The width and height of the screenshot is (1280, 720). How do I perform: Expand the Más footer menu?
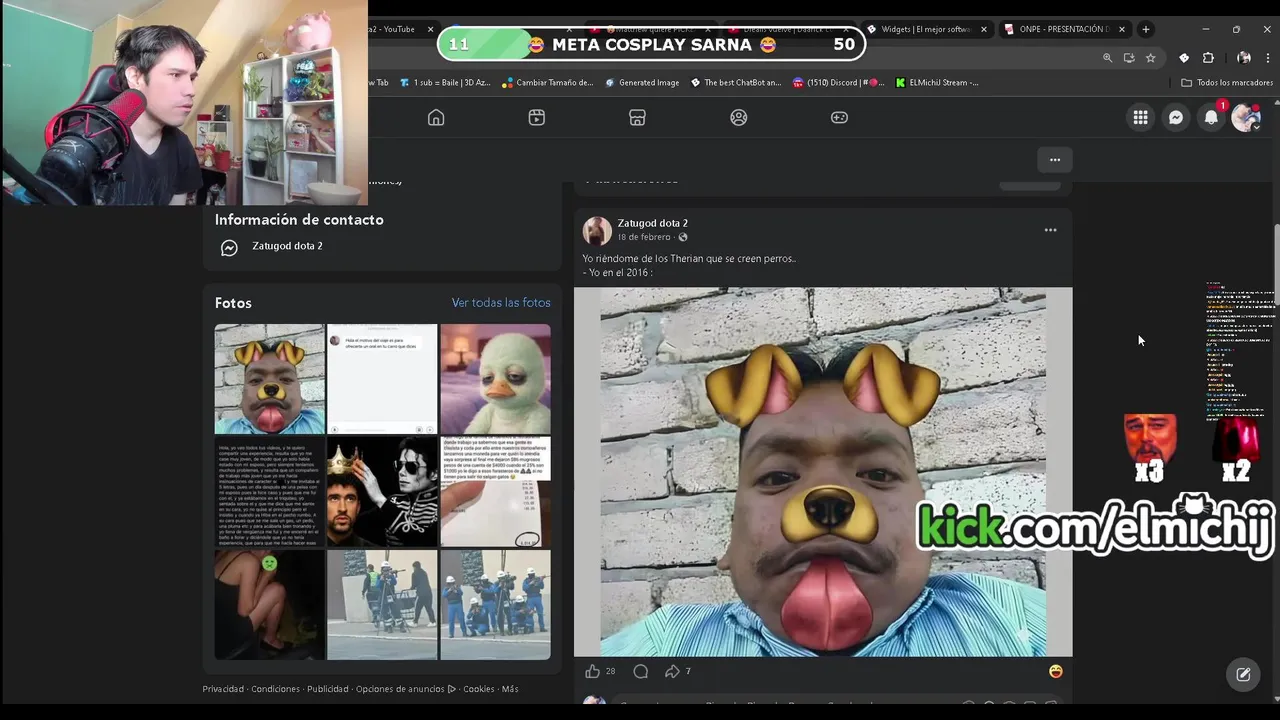click(510, 689)
